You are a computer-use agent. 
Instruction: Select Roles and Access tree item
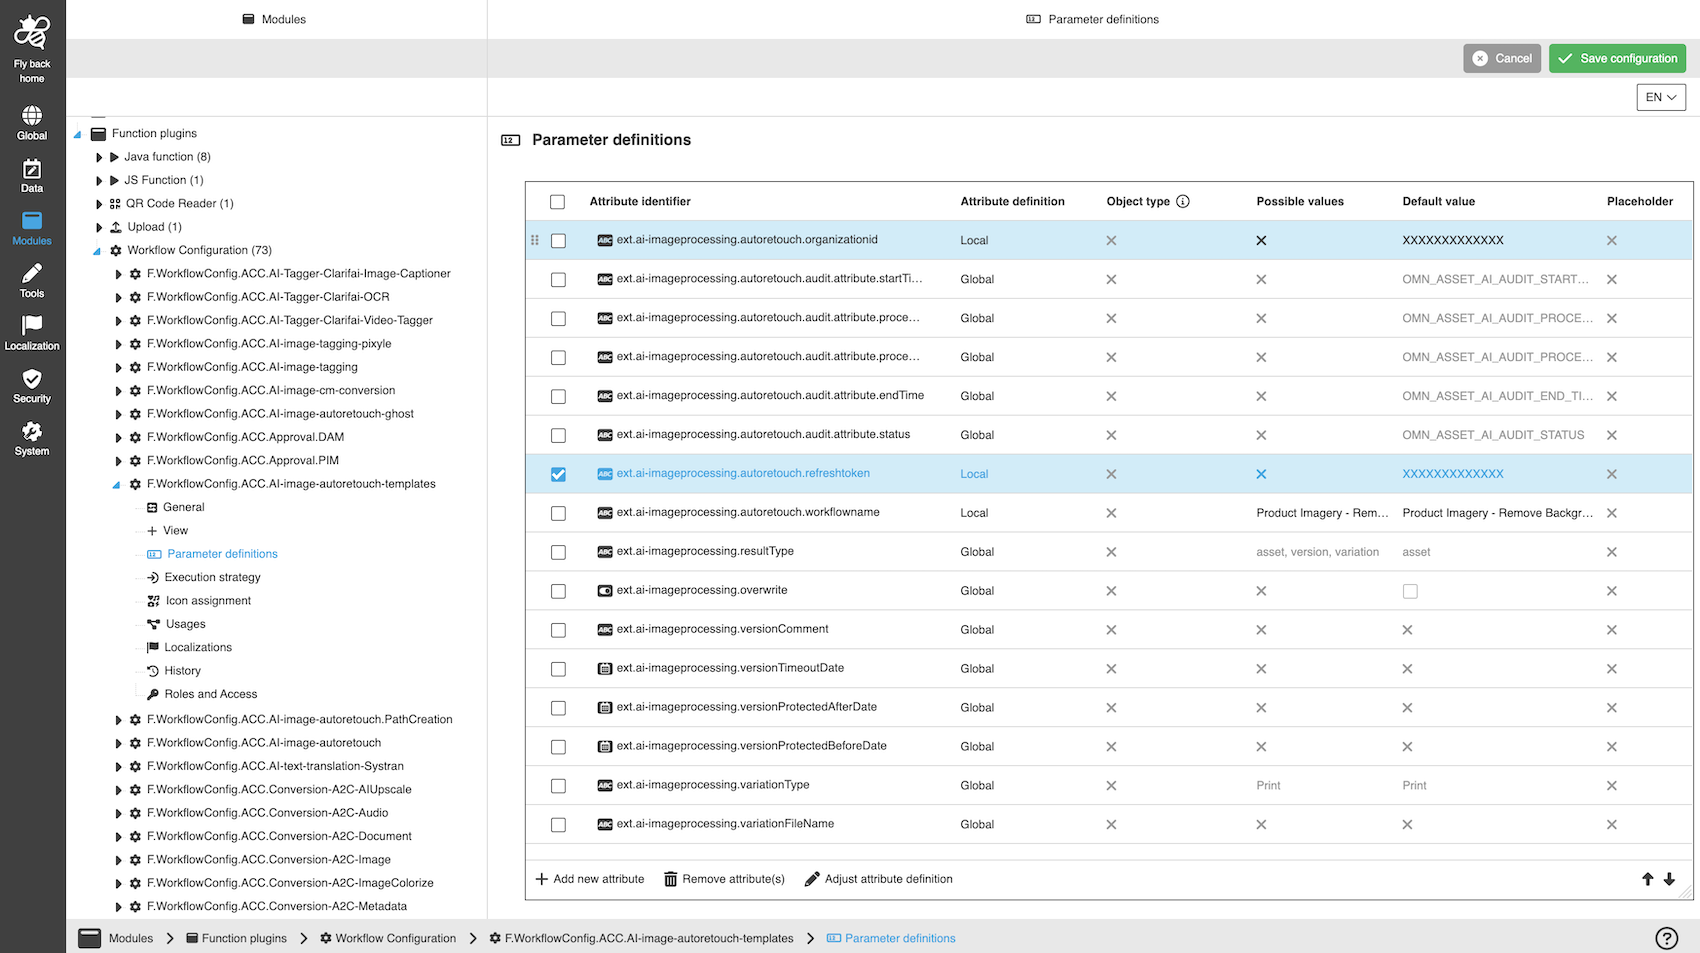210,694
